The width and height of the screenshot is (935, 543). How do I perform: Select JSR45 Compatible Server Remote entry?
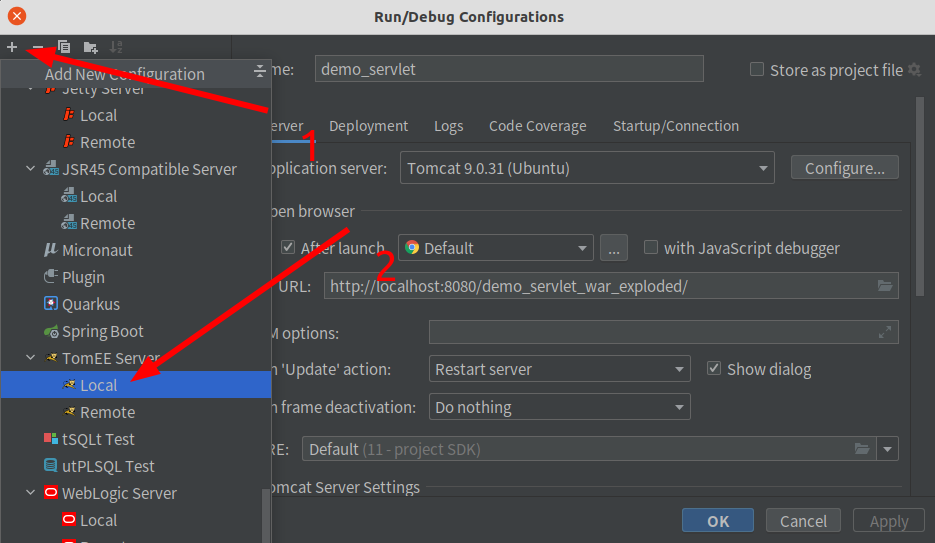click(136, 223)
